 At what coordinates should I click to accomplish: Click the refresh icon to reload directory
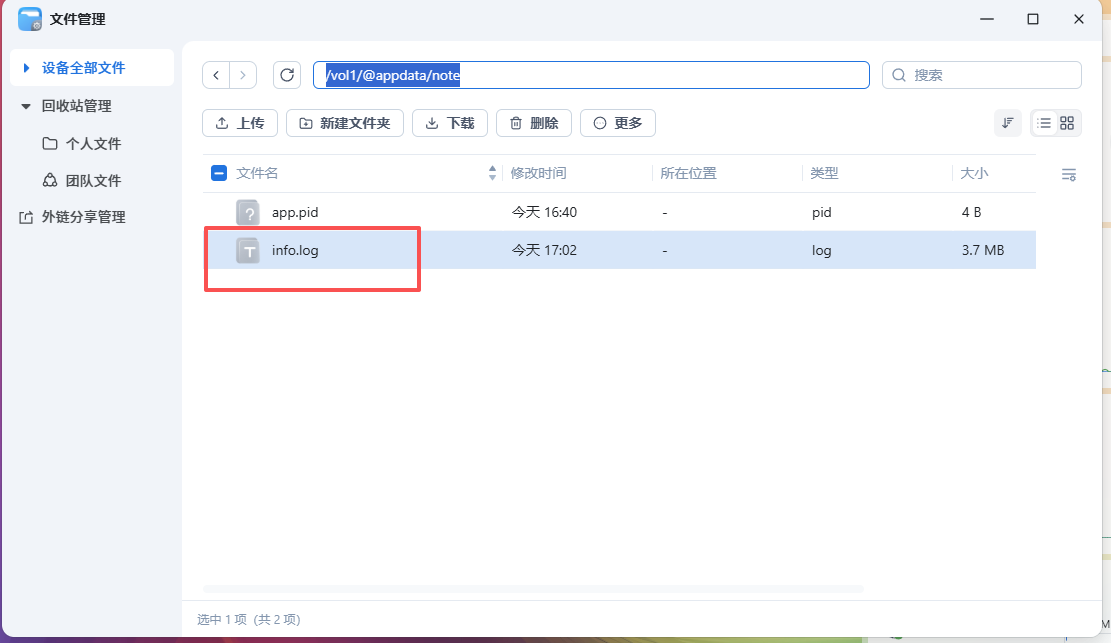[x=288, y=74]
